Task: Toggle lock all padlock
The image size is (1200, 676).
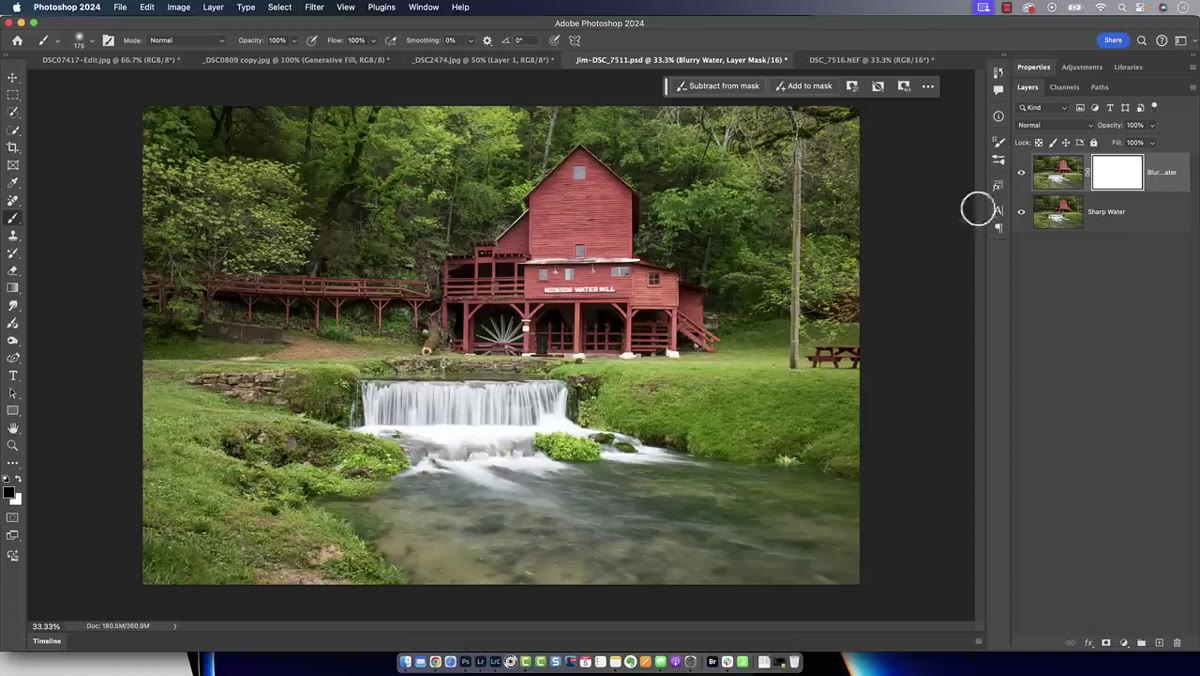Action: click(x=1093, y=143)
